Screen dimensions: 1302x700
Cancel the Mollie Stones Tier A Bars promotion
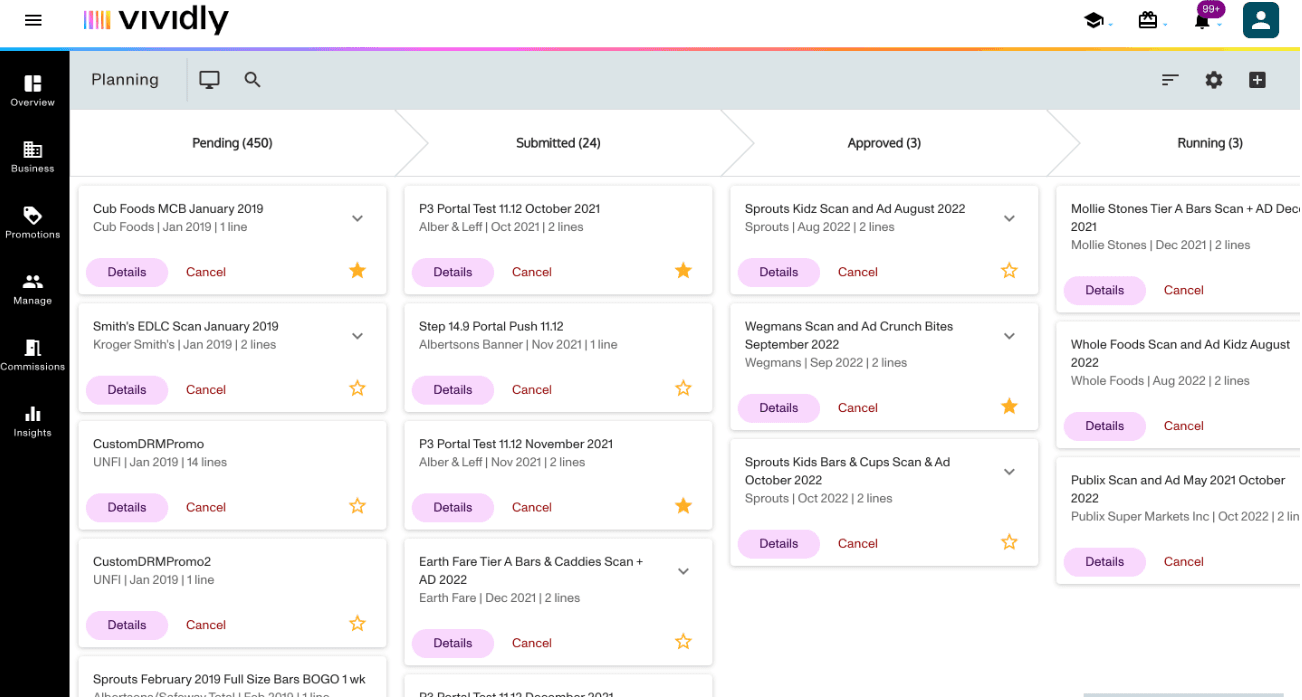click(x=1183, y=290)
